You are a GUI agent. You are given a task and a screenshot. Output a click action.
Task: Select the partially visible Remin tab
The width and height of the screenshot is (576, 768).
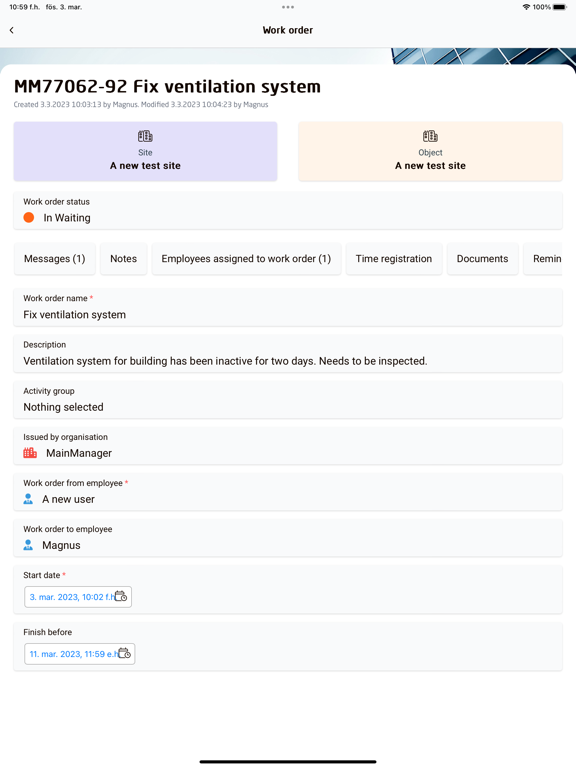point(544,259)
